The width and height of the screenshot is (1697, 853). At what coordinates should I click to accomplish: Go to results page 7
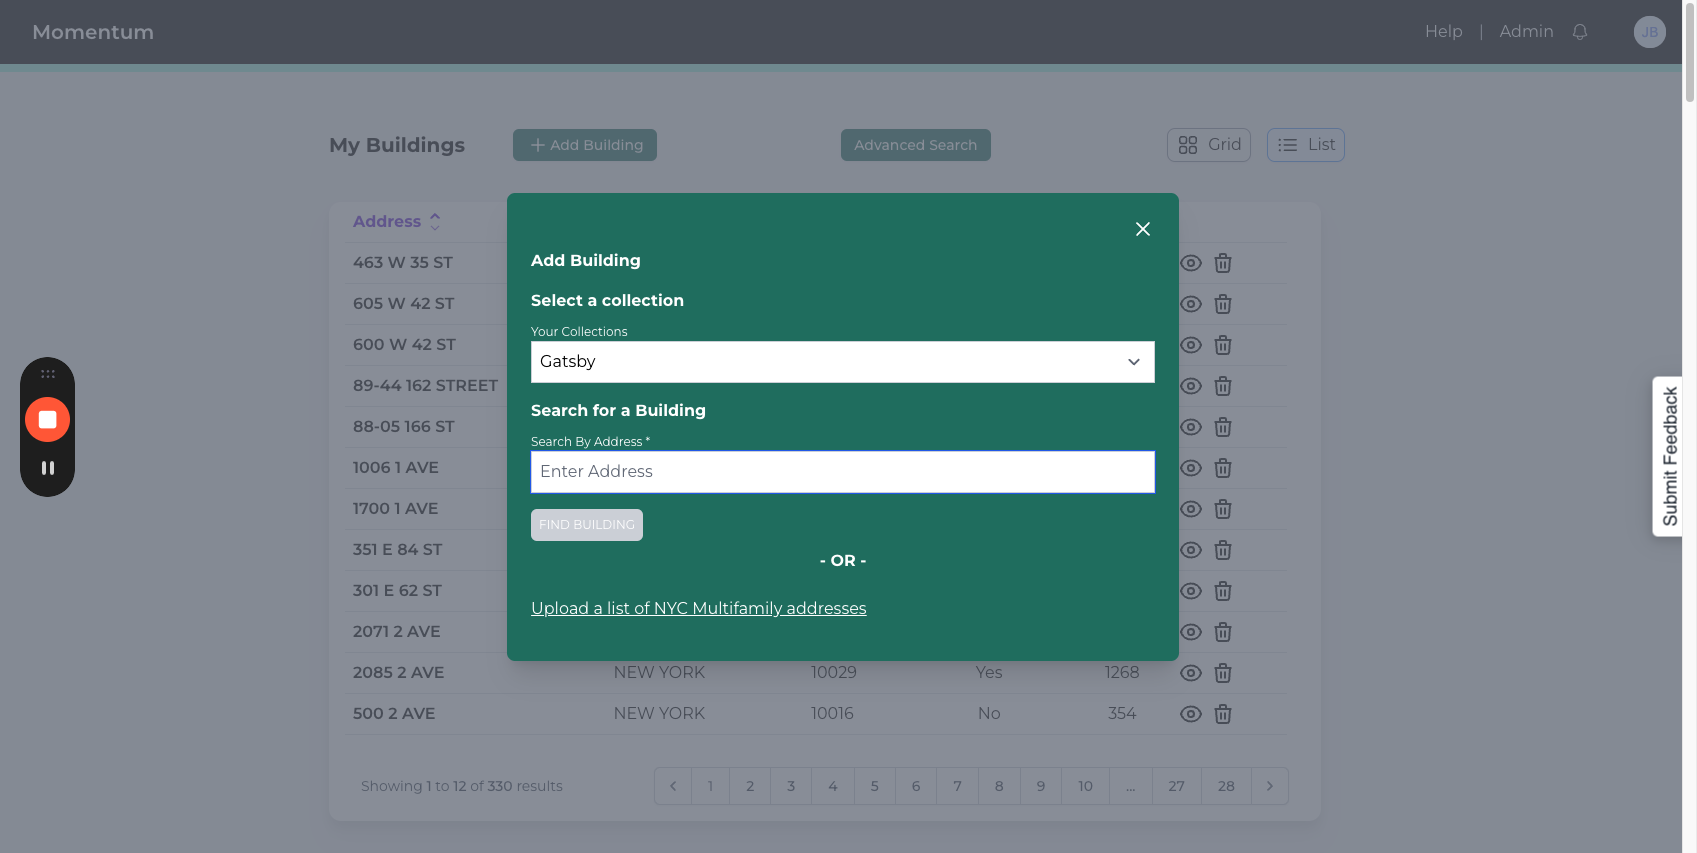tap(958, 786)
